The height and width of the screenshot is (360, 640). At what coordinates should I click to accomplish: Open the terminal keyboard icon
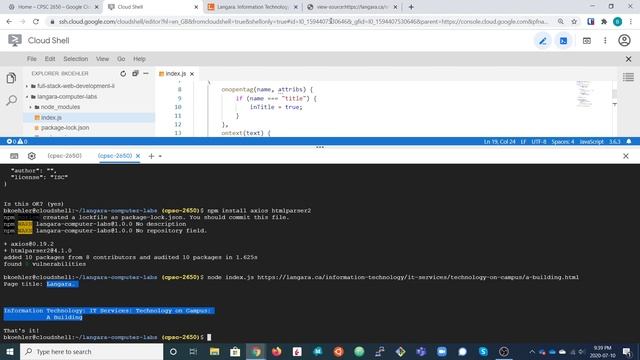pos(14,156)
